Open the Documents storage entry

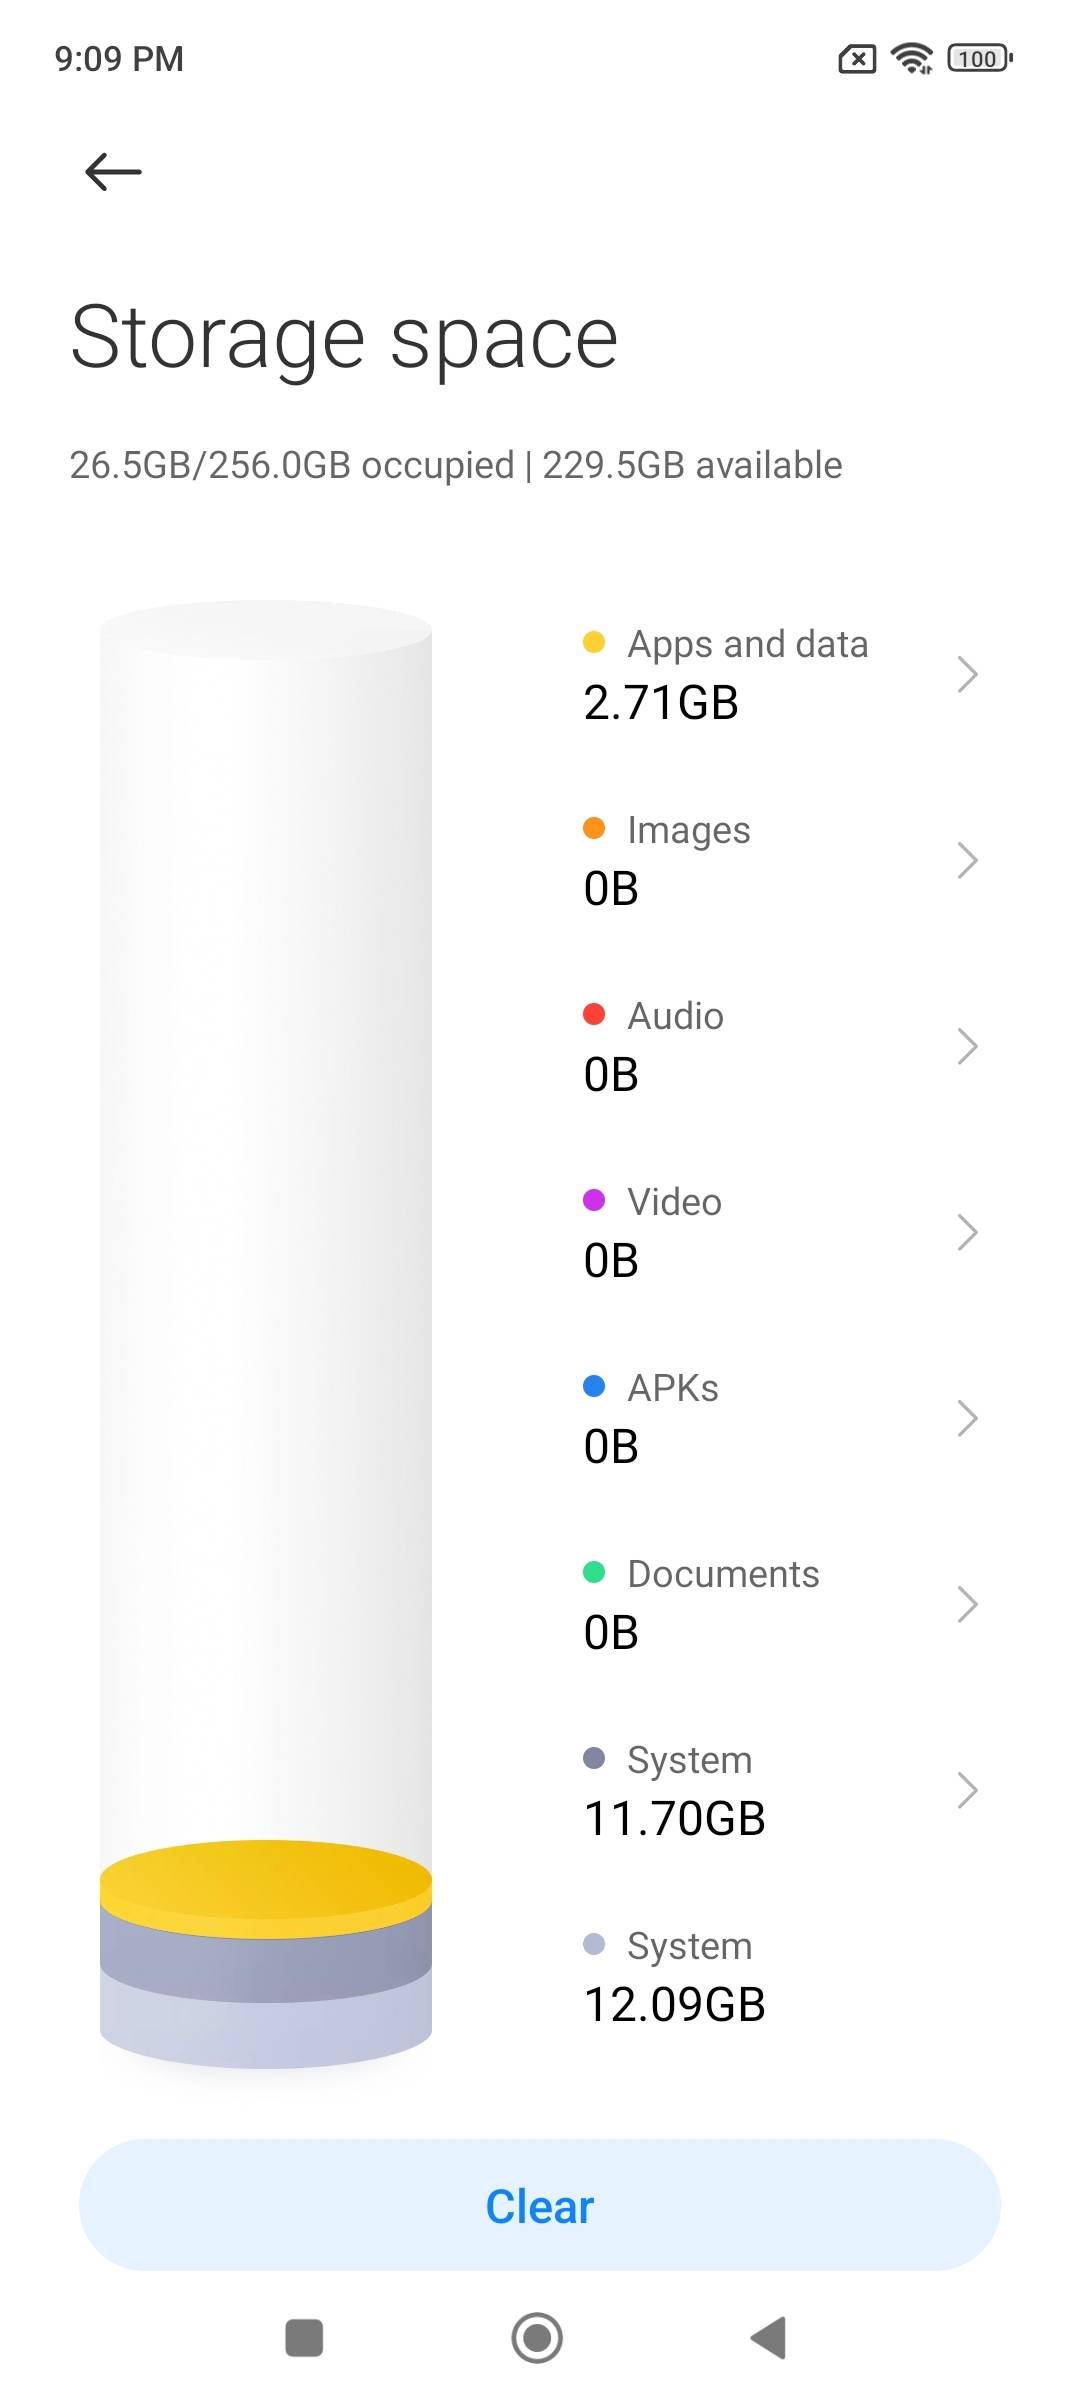pos(780,1604)
